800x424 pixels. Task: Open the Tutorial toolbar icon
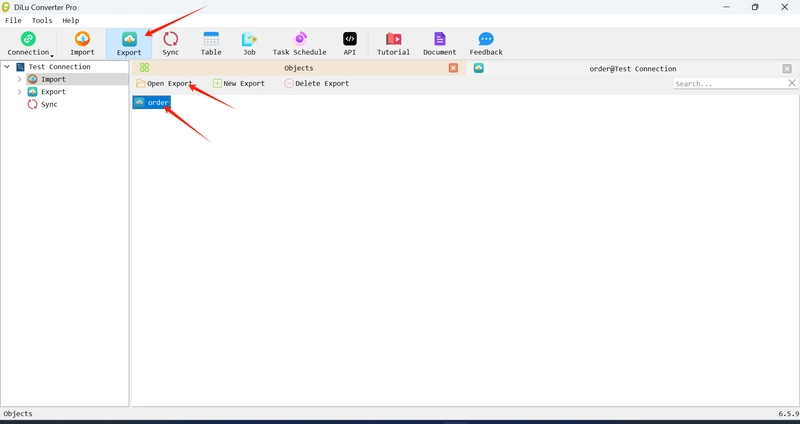click(393, 43)
